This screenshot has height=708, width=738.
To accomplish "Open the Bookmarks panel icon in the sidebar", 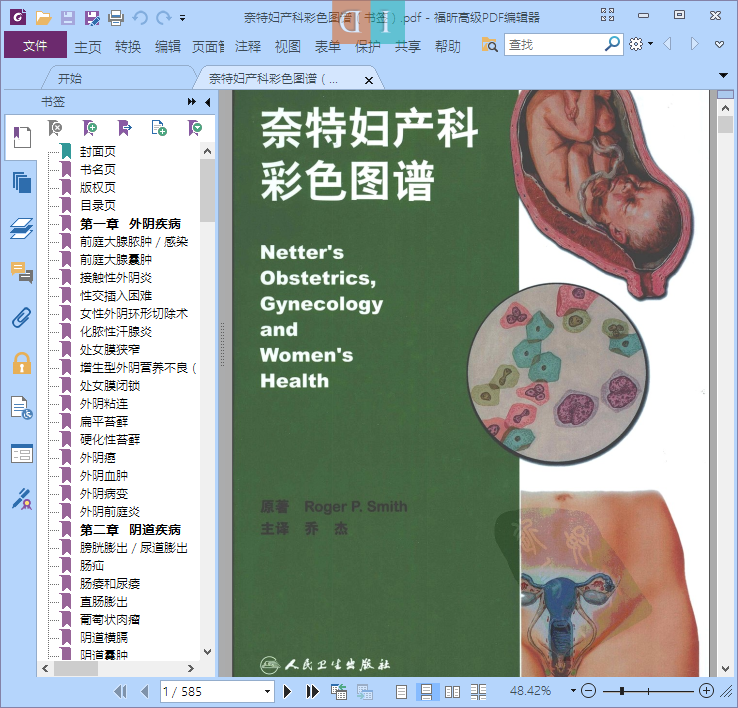I will 22,137.
